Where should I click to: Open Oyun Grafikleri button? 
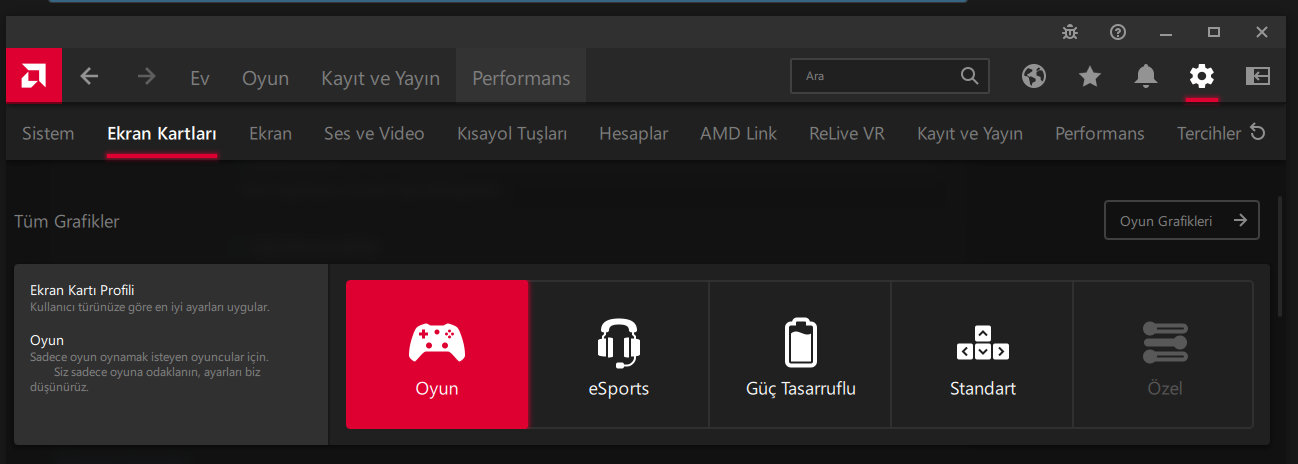[1181, 221]
